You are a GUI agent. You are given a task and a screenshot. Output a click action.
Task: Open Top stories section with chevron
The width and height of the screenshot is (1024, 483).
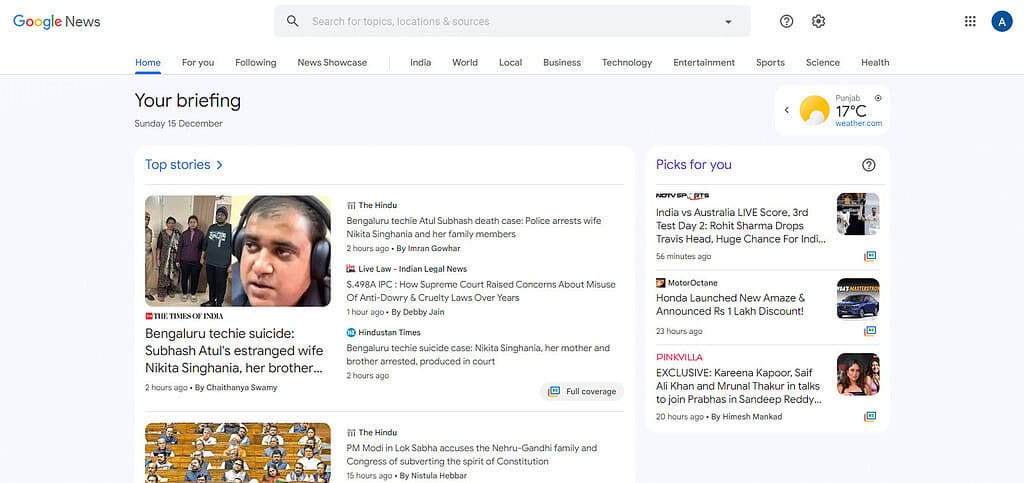[x=184, y=164]
